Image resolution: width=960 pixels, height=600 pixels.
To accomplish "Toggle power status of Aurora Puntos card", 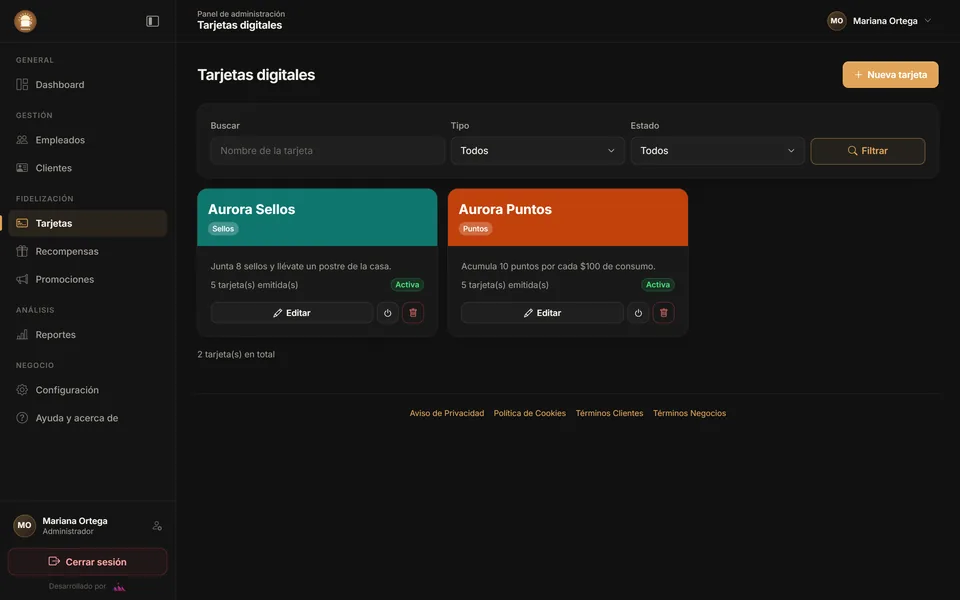I will [638, 313].
